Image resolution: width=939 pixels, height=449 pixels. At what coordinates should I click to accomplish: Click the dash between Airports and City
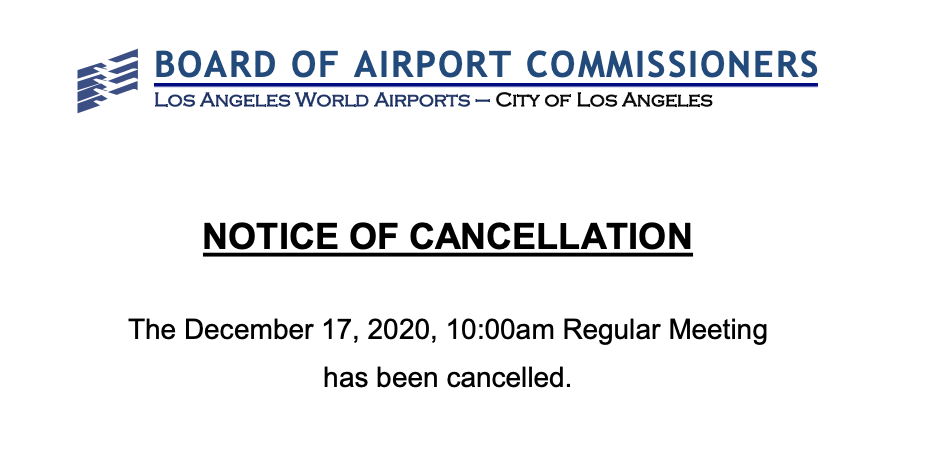click(482, 100)
